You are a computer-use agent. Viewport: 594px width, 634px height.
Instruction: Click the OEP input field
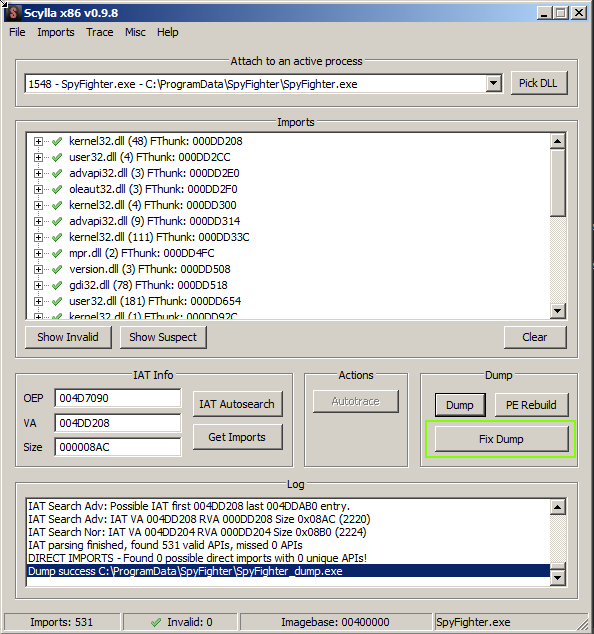pos(118,398)
